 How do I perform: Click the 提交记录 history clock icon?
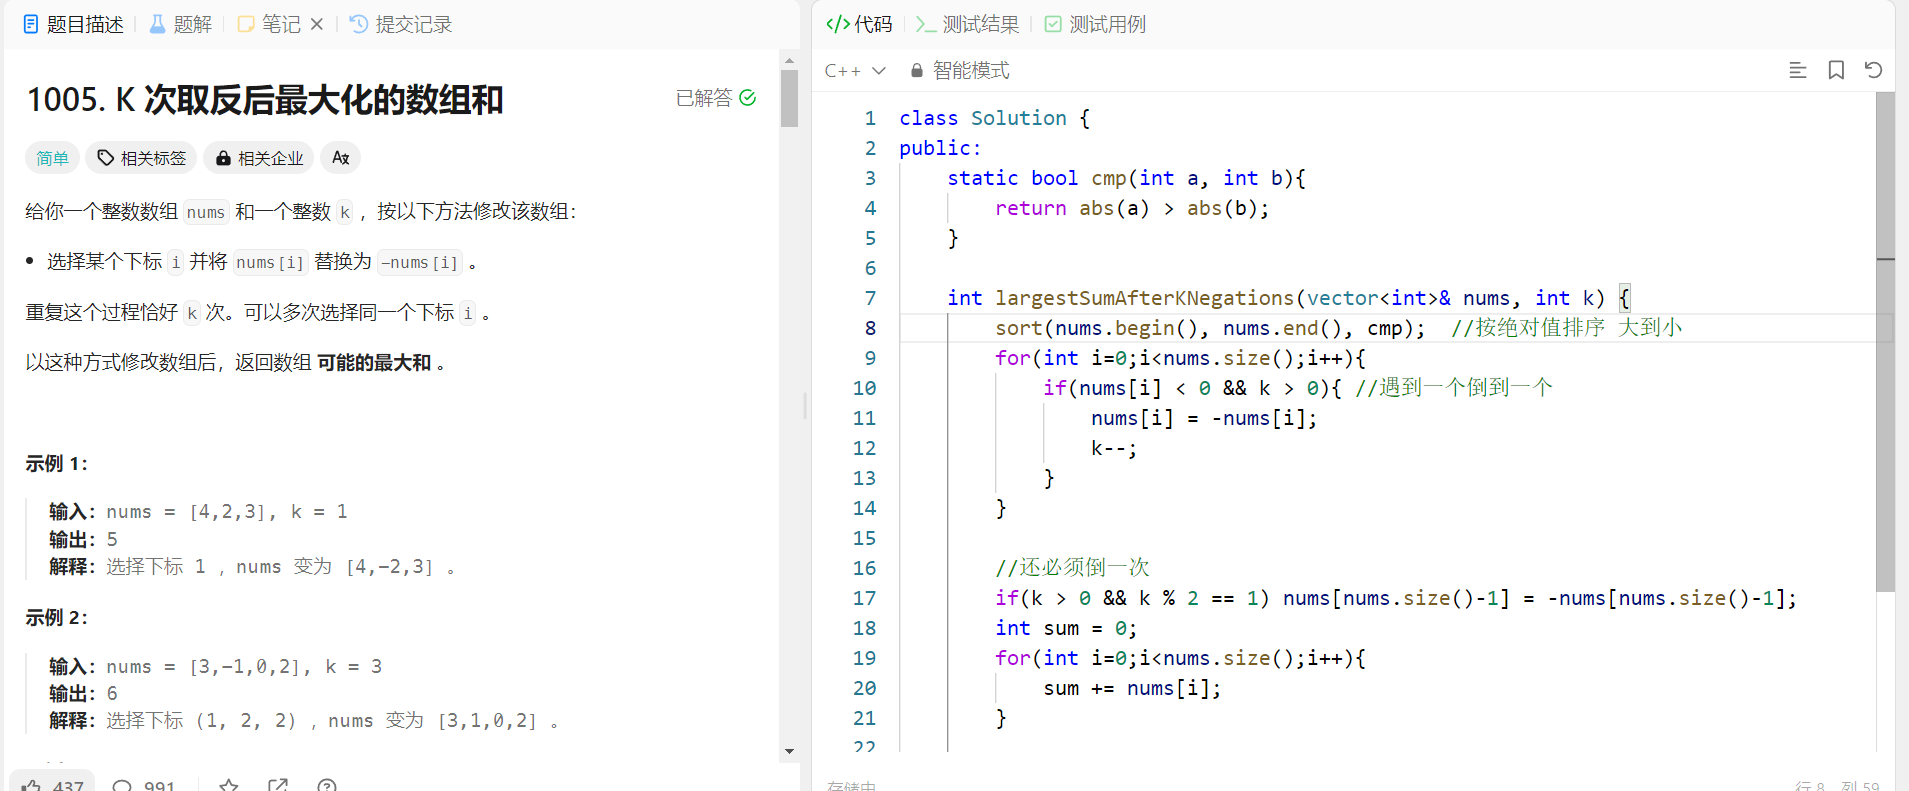359,24
